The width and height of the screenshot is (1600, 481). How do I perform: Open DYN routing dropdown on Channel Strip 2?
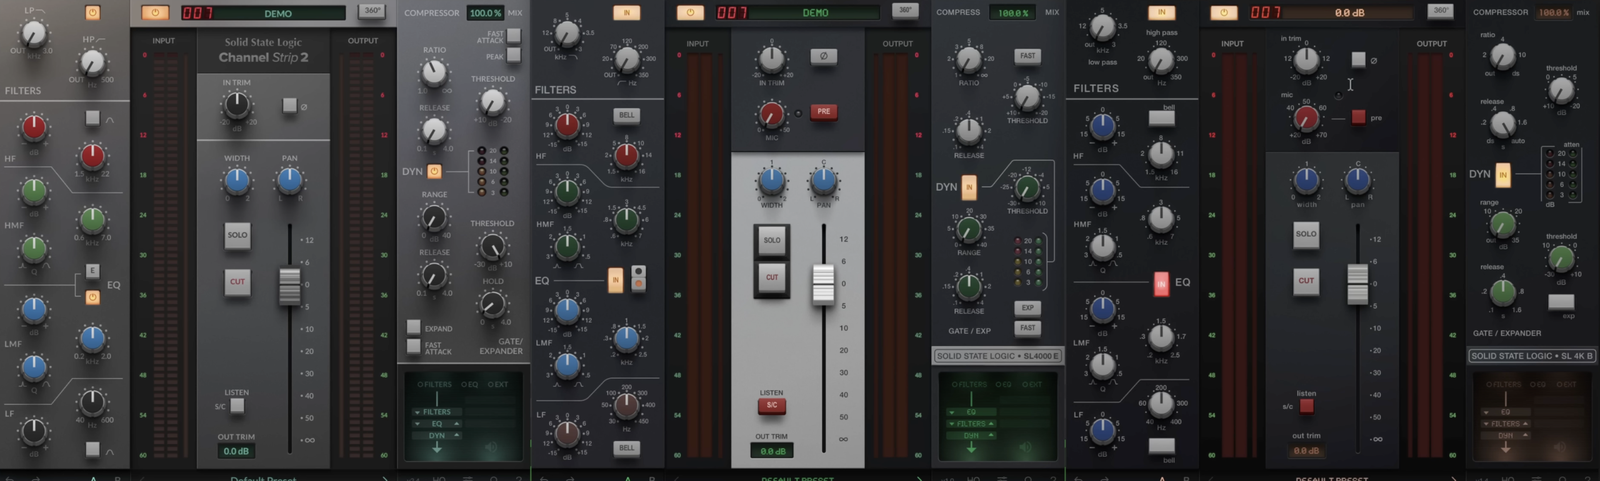[x=437, y=436]
